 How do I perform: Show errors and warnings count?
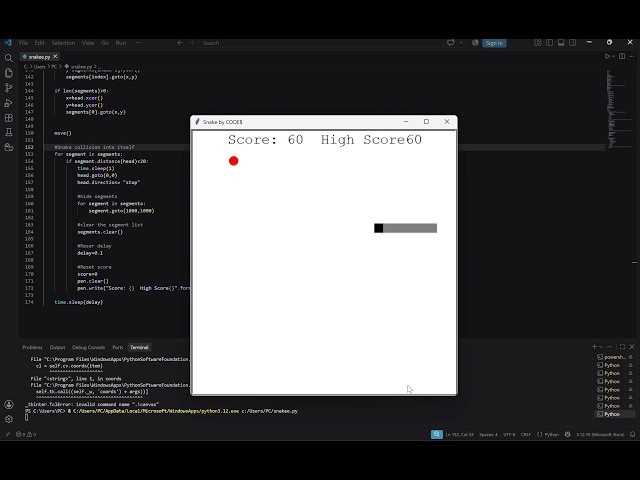(x=26, y=434)
